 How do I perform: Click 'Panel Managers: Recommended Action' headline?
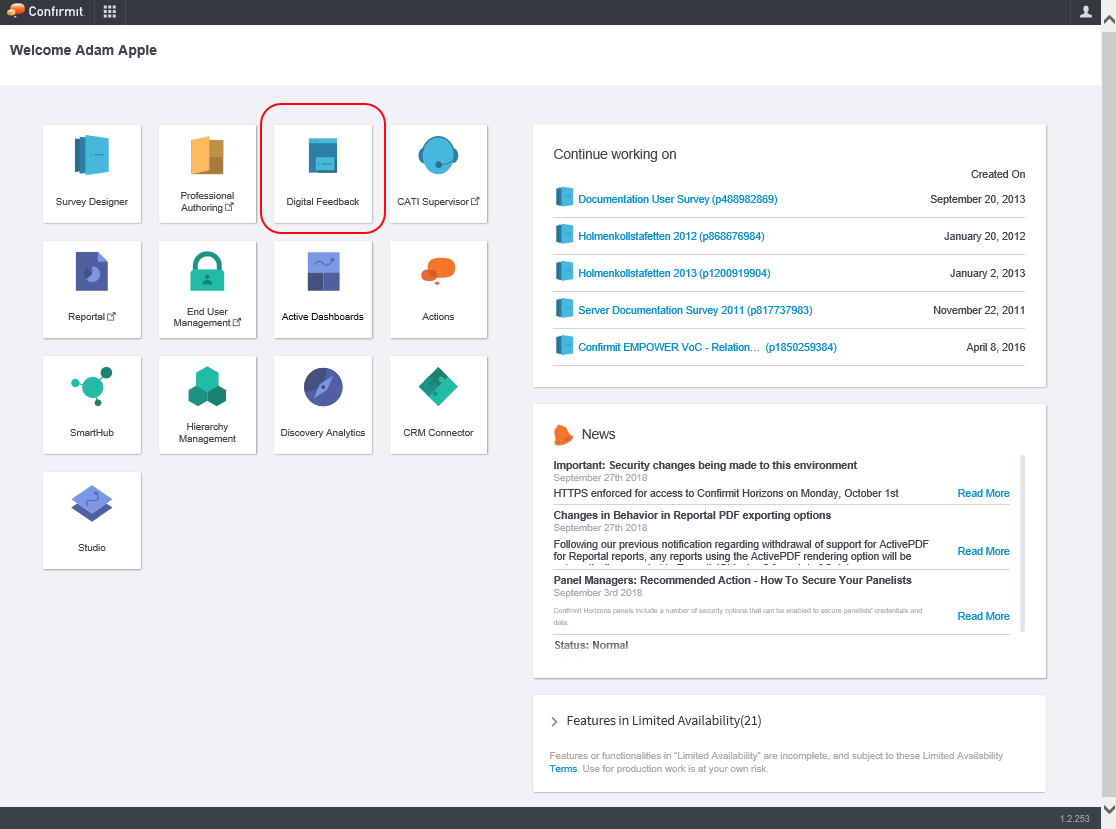732,580
